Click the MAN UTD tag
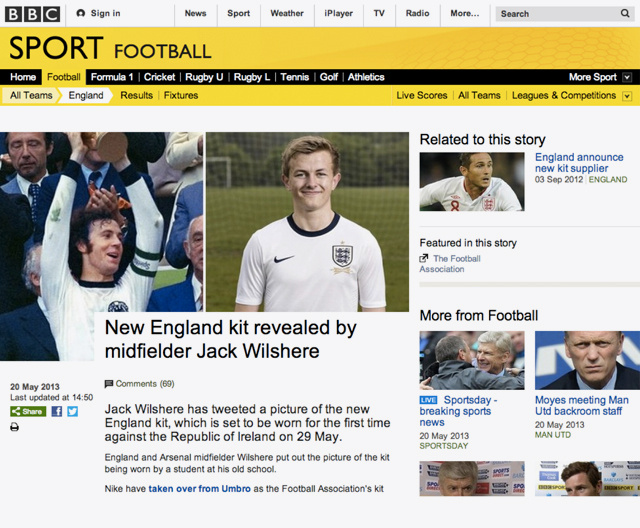This screenshot has height=528, width=640. click(x=553, y=435)
